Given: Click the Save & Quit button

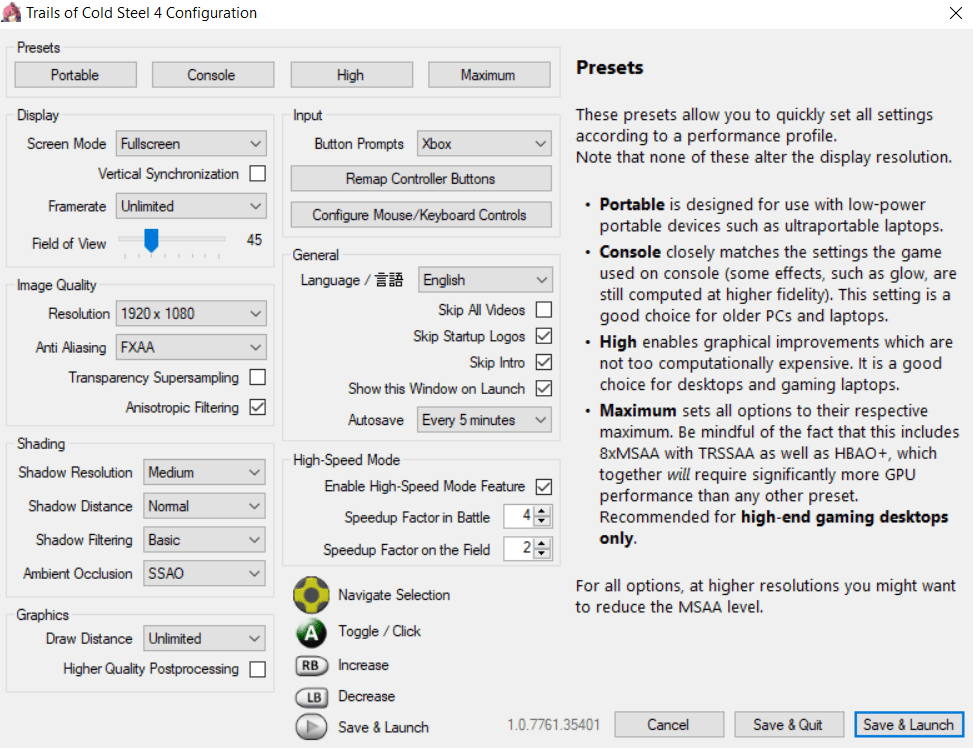Looking at the screenshot, I should (x=789, y=724).
